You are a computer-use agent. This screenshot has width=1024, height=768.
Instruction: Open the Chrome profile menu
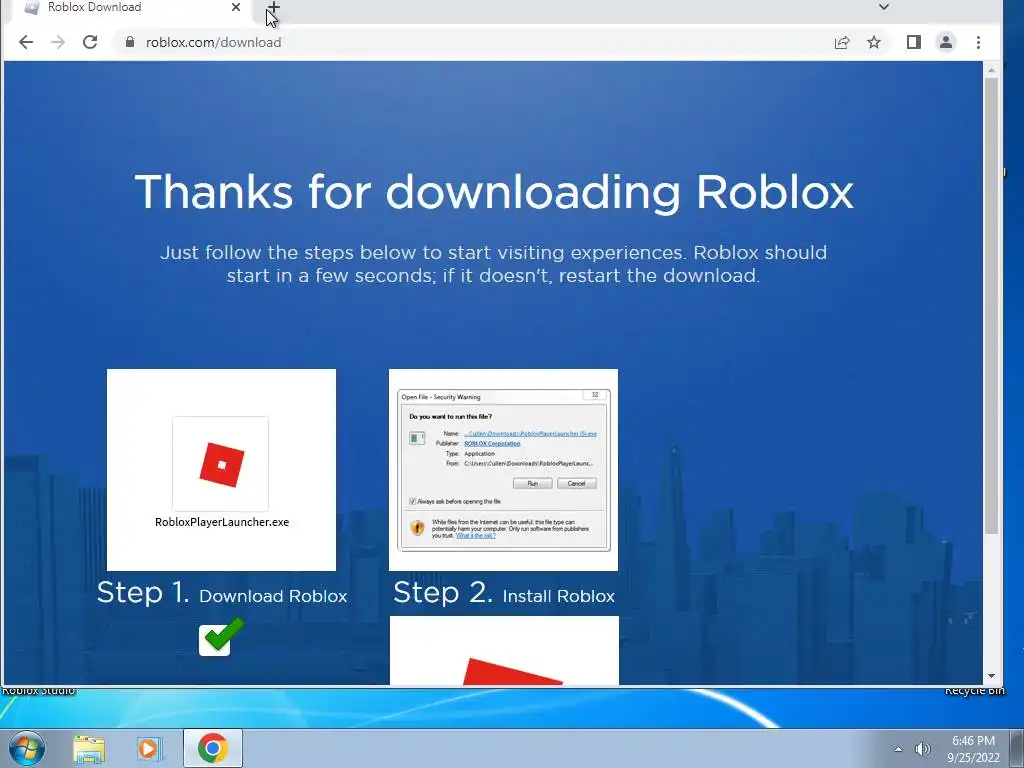coord(946,42)
